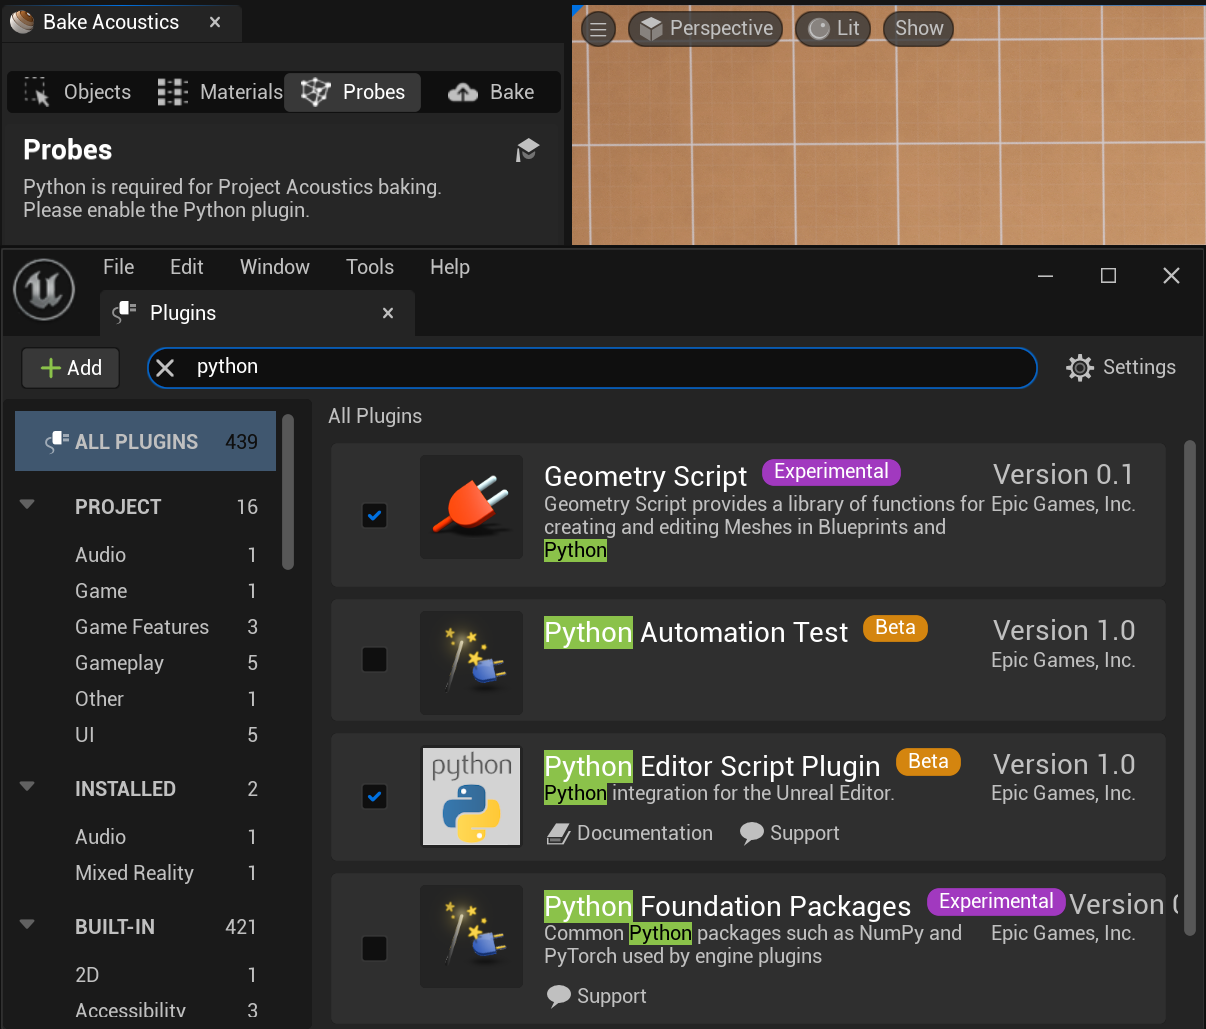
Task: Open the Tools menu
Action: pos(369,267)
